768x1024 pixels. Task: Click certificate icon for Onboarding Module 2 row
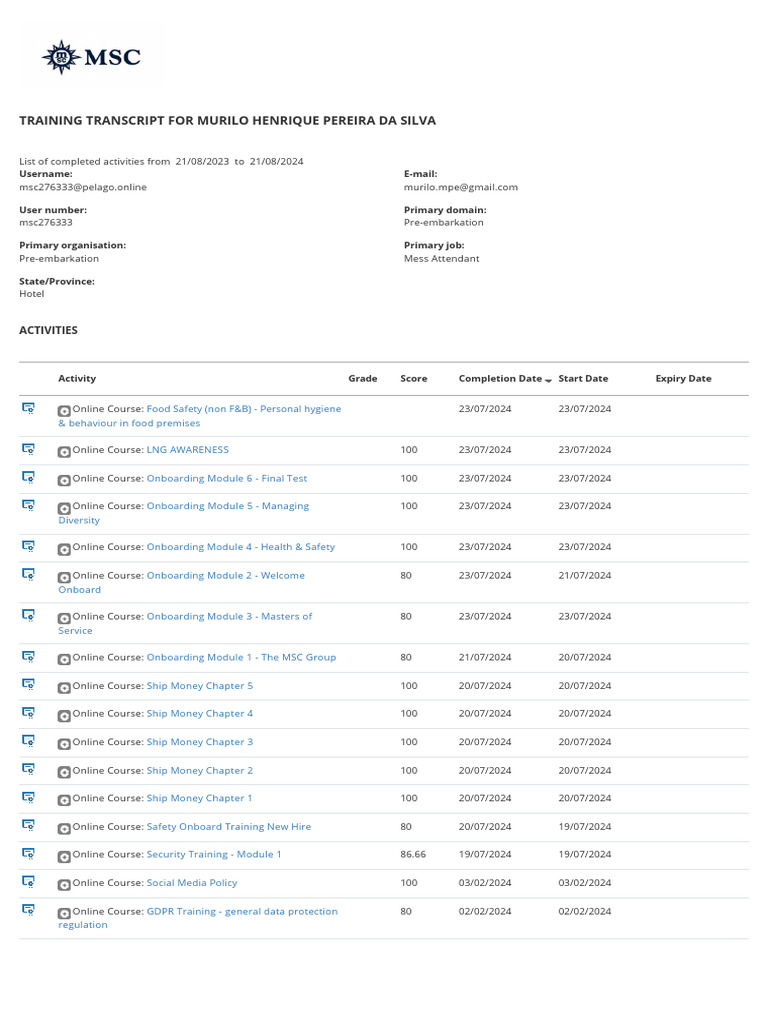point(28,574)
